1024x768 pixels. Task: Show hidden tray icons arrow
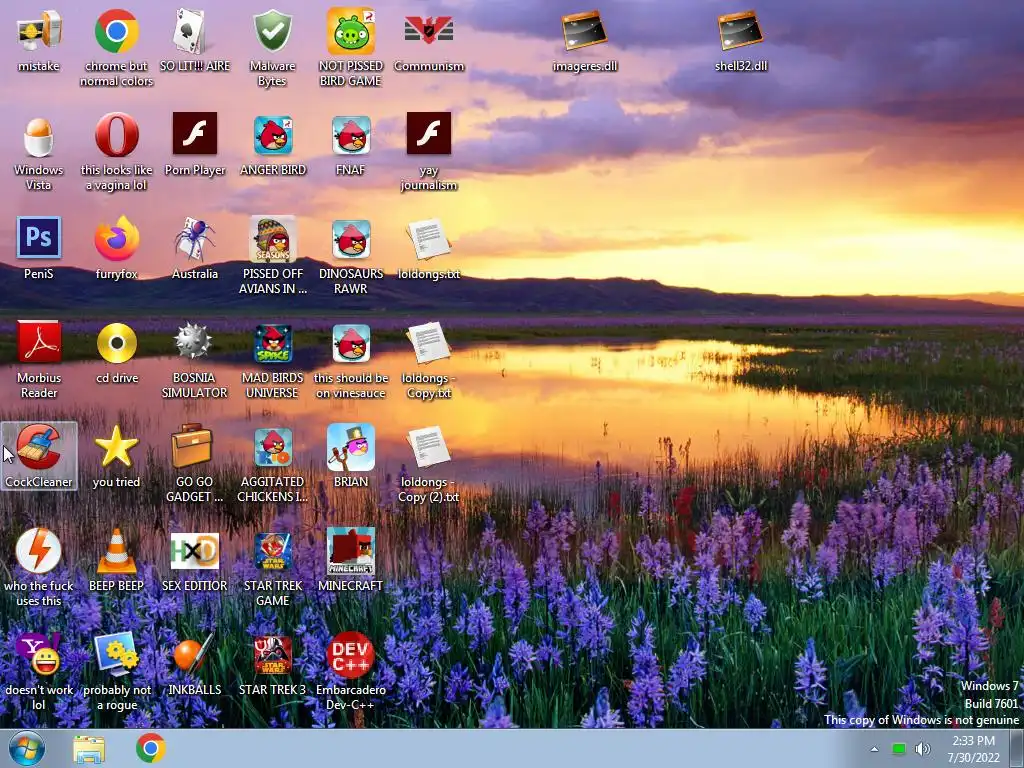874,749
